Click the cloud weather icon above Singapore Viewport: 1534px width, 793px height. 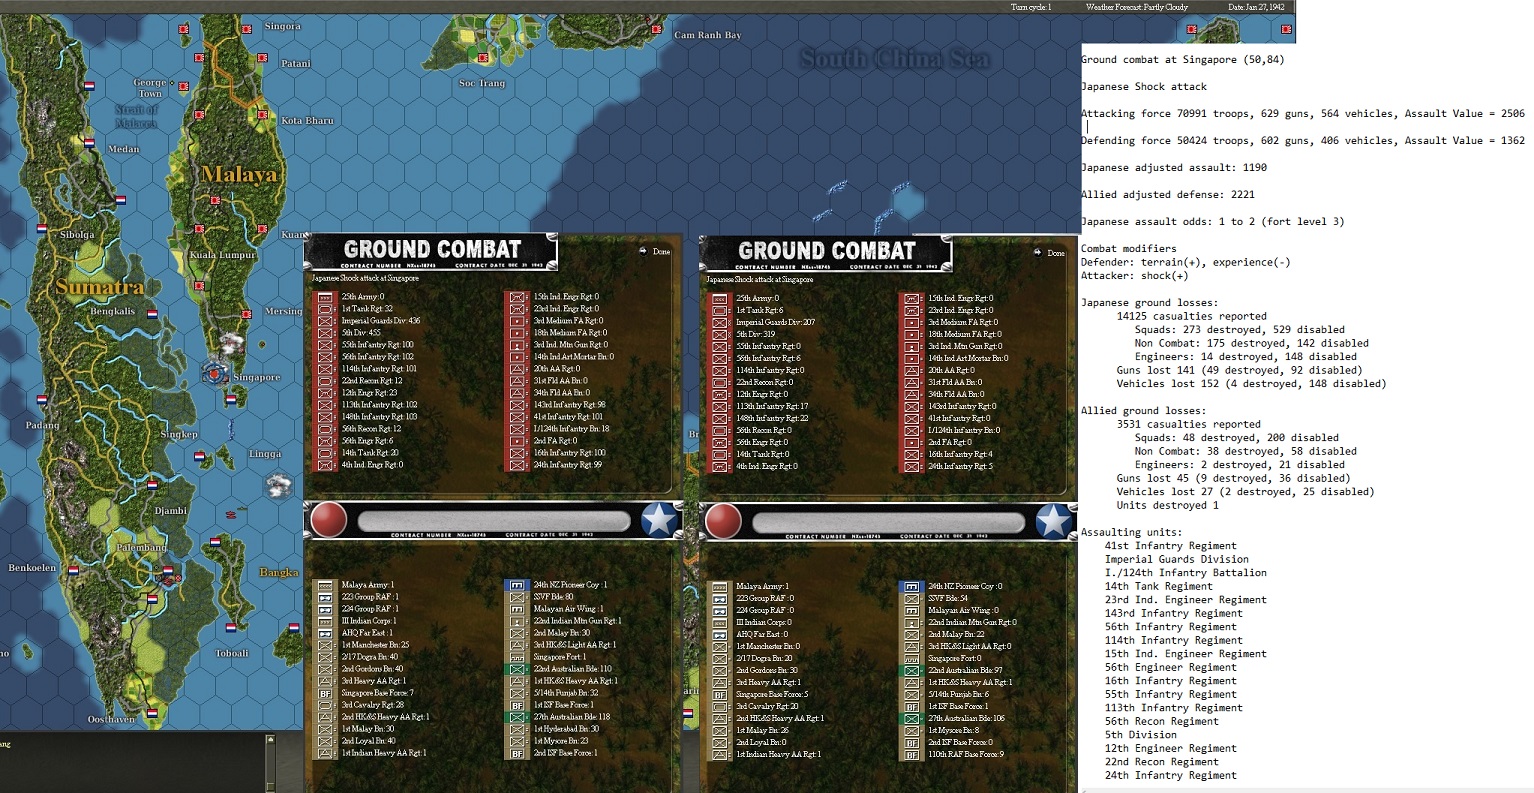click(231, 346)
